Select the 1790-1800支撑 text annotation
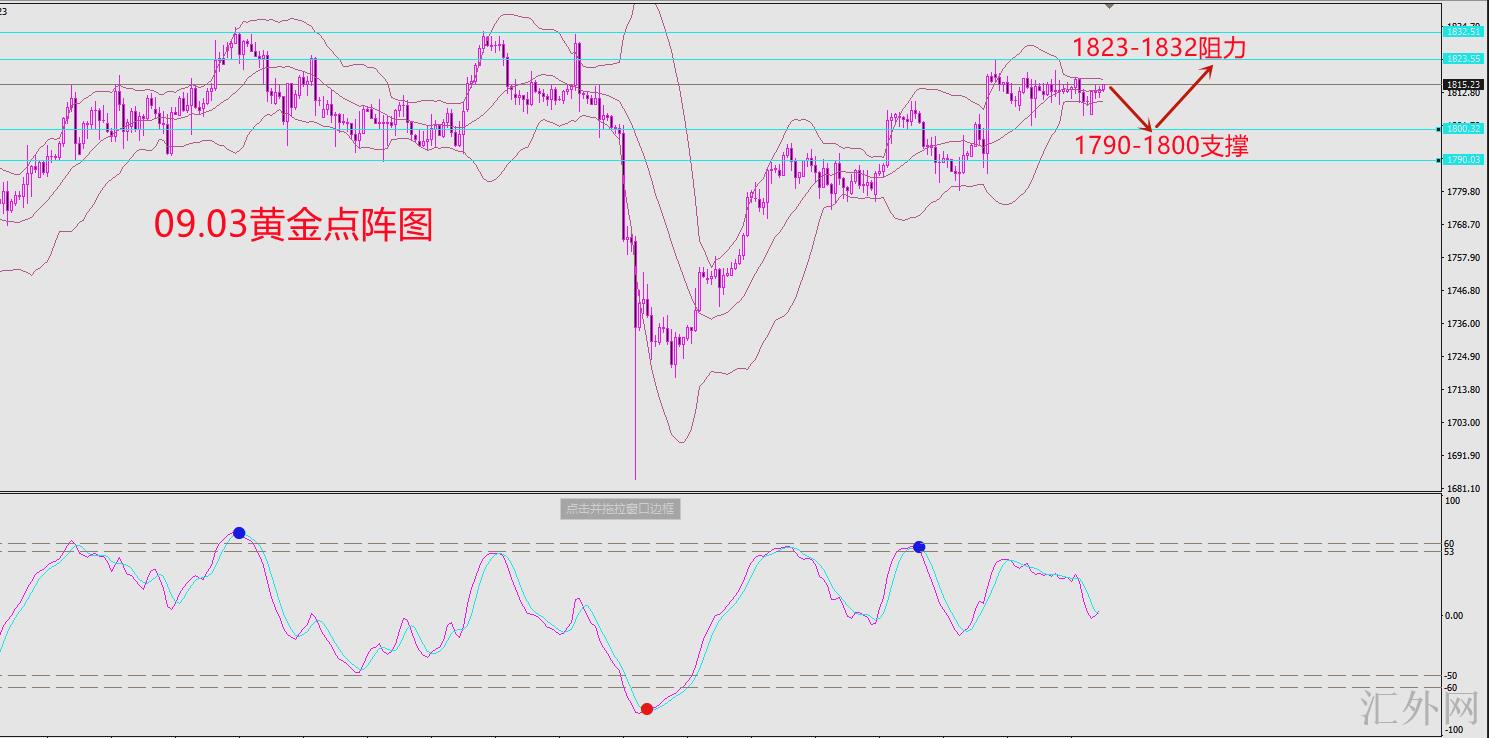 [1161, 145]
